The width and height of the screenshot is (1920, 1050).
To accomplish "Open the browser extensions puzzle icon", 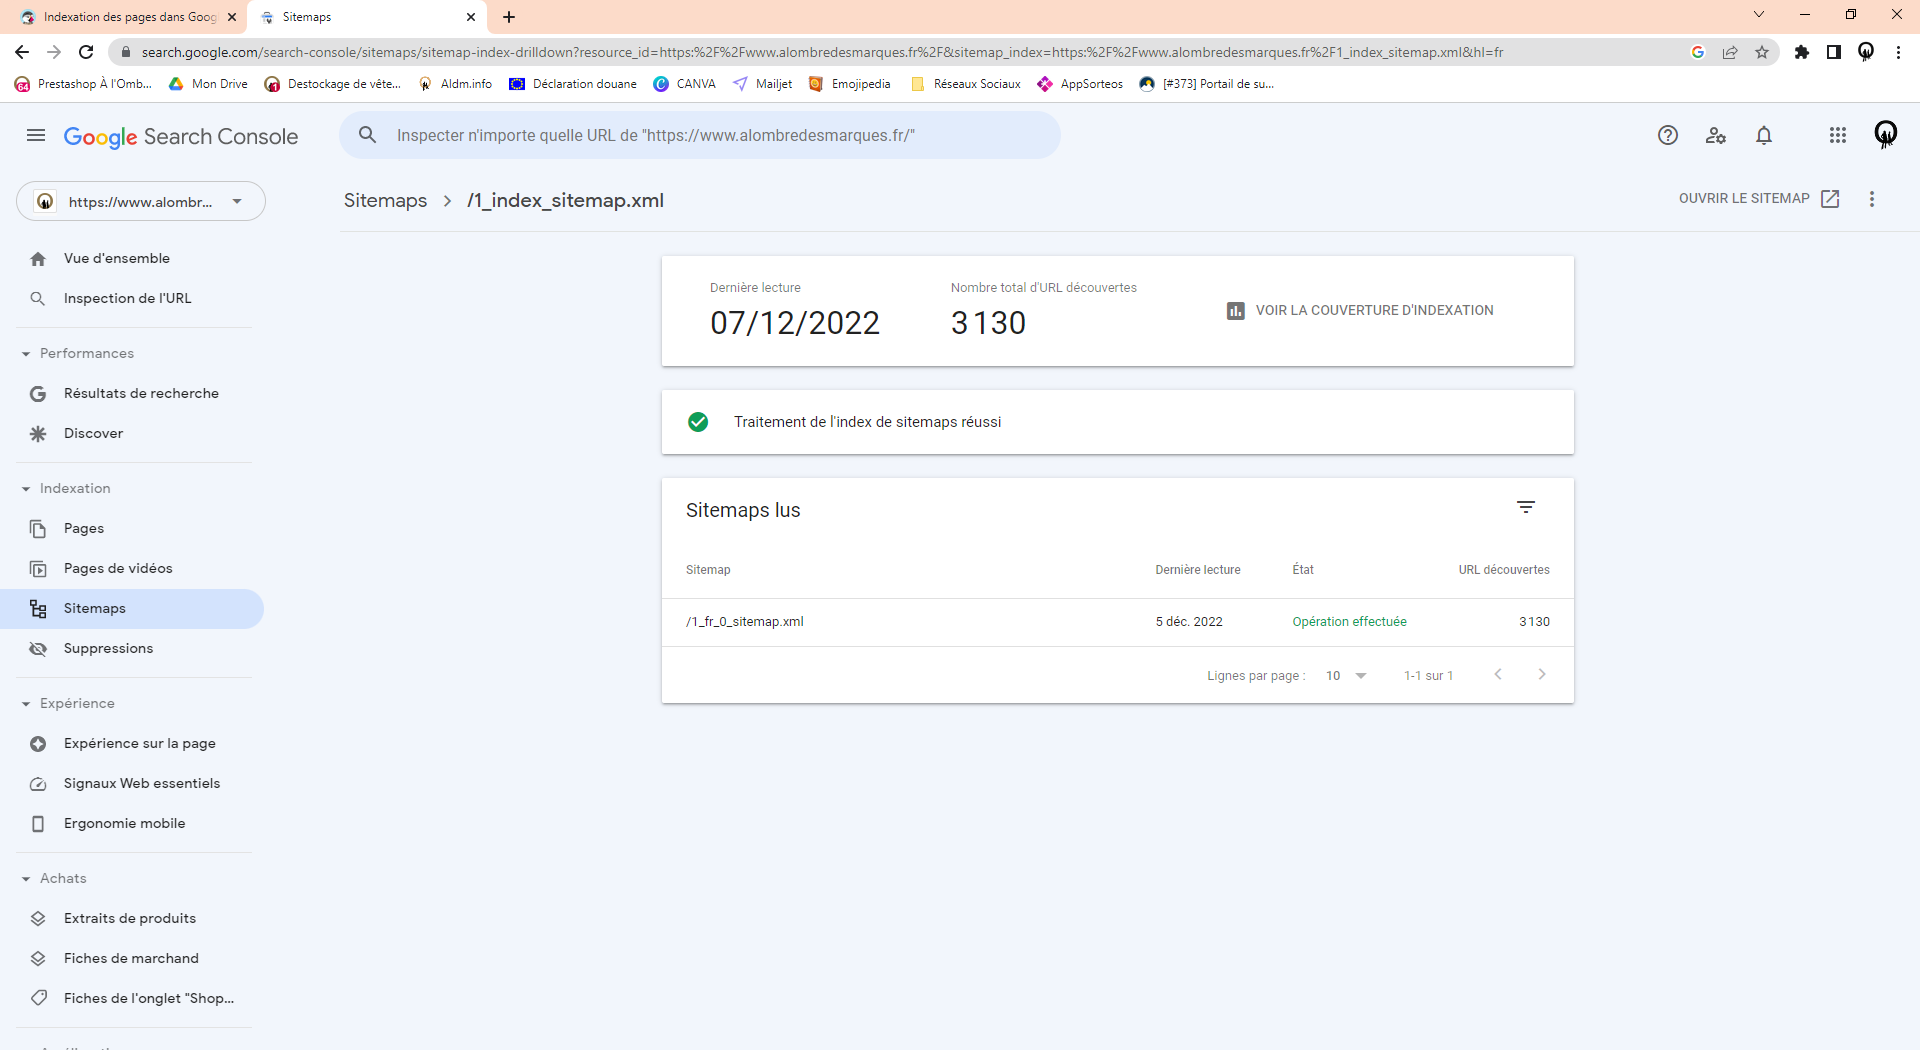I will tap(1802, 52).
